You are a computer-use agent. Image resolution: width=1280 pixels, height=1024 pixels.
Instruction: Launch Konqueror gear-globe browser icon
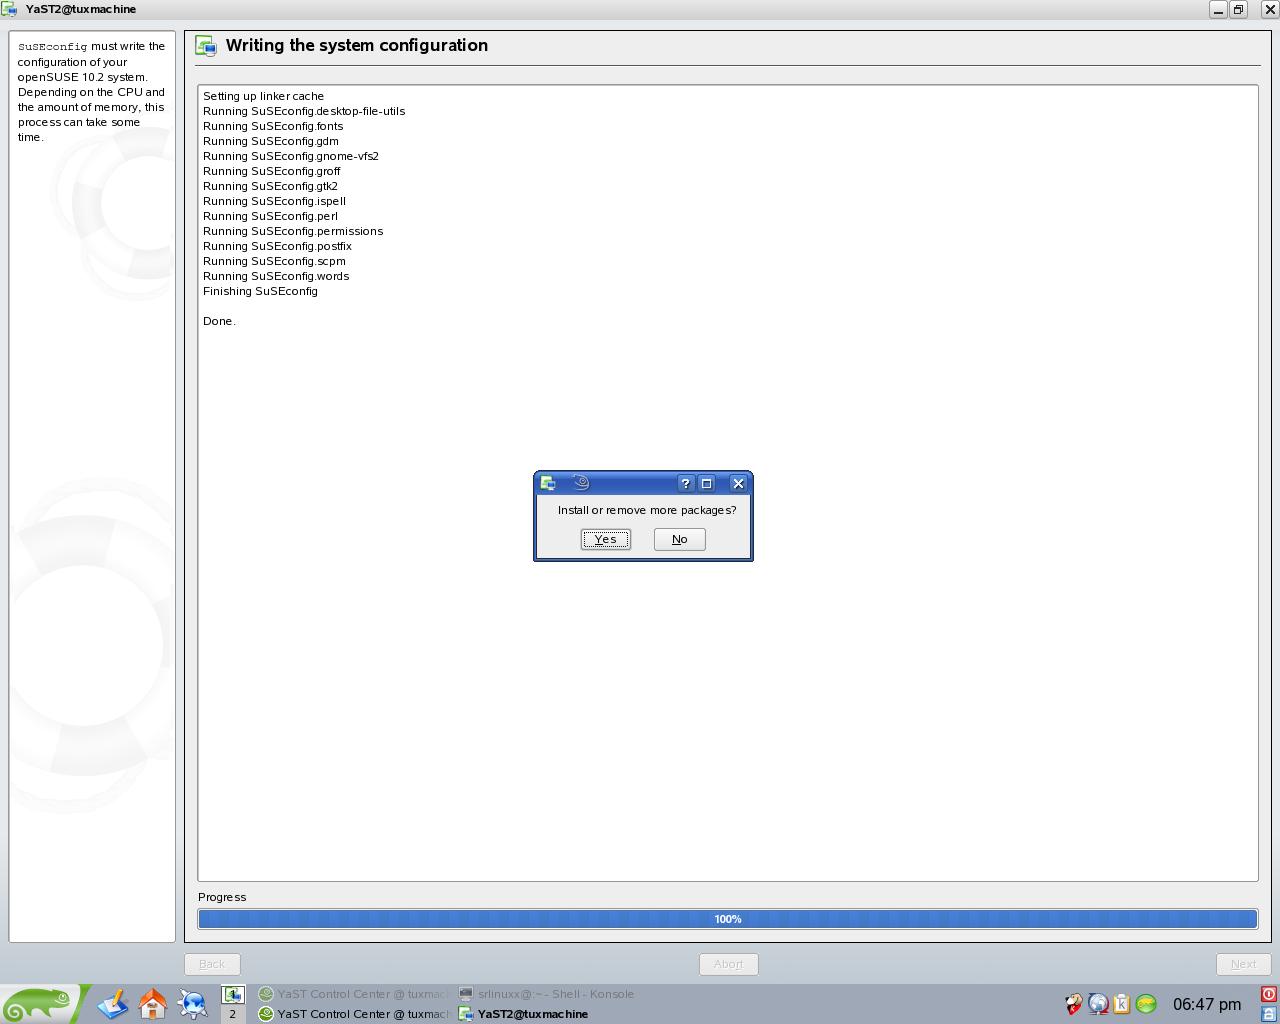[x=193, y=1003]
